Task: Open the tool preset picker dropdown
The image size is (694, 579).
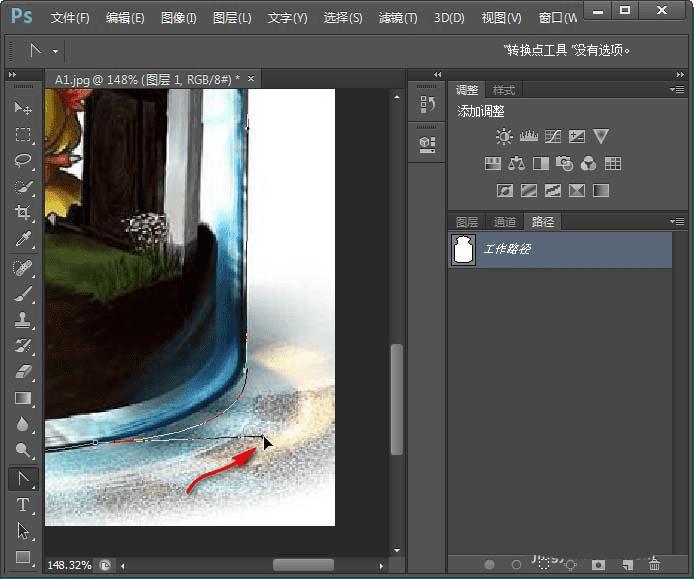Action: tap(55, 51)
